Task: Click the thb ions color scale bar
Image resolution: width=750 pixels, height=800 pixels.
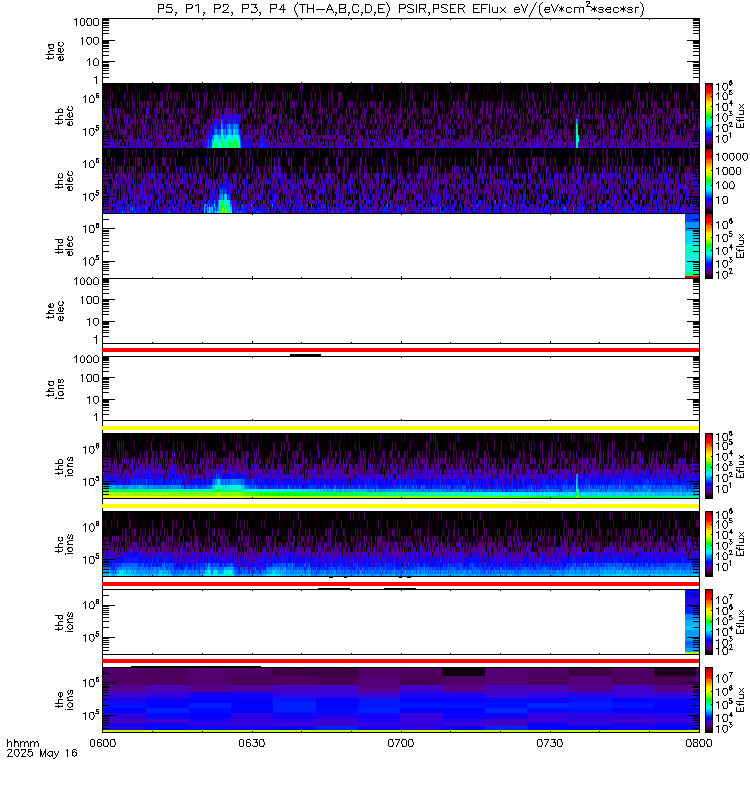Action: click(709, 466)
